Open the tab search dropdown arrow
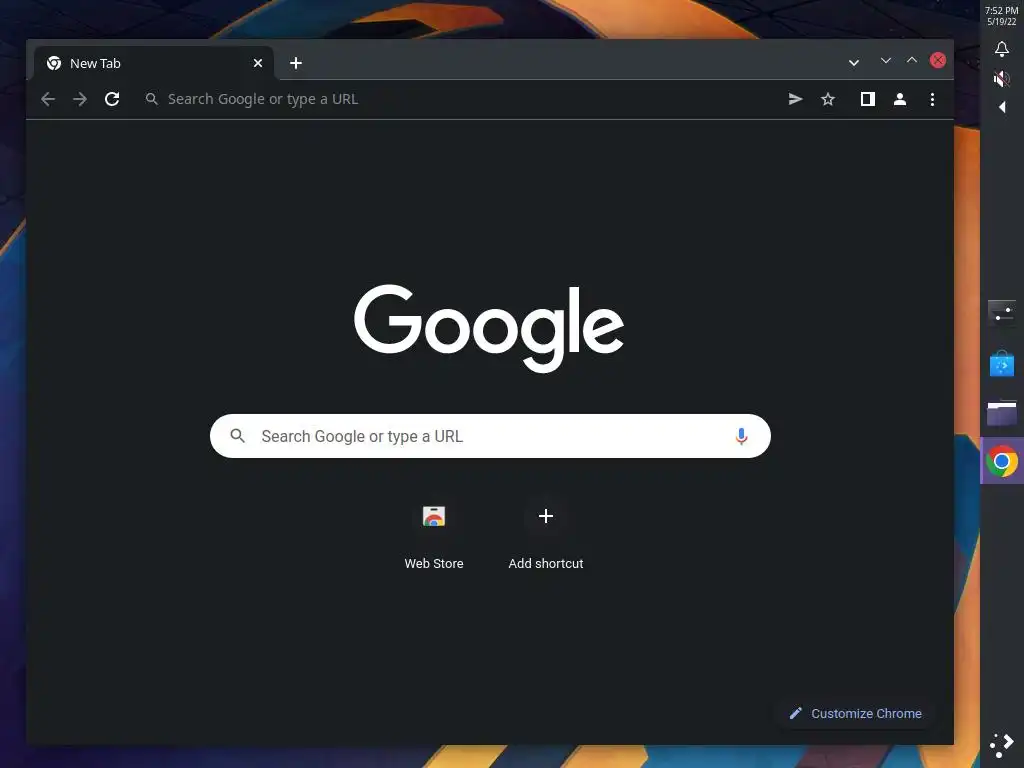Screen dimensions: 1024x768 854,63
